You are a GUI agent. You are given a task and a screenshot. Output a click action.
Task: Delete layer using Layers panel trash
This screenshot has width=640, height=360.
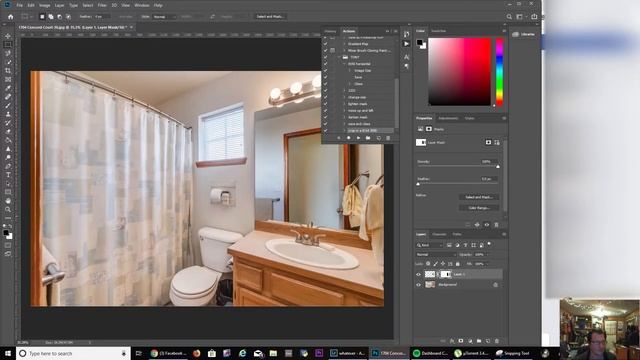click(497, 341)
